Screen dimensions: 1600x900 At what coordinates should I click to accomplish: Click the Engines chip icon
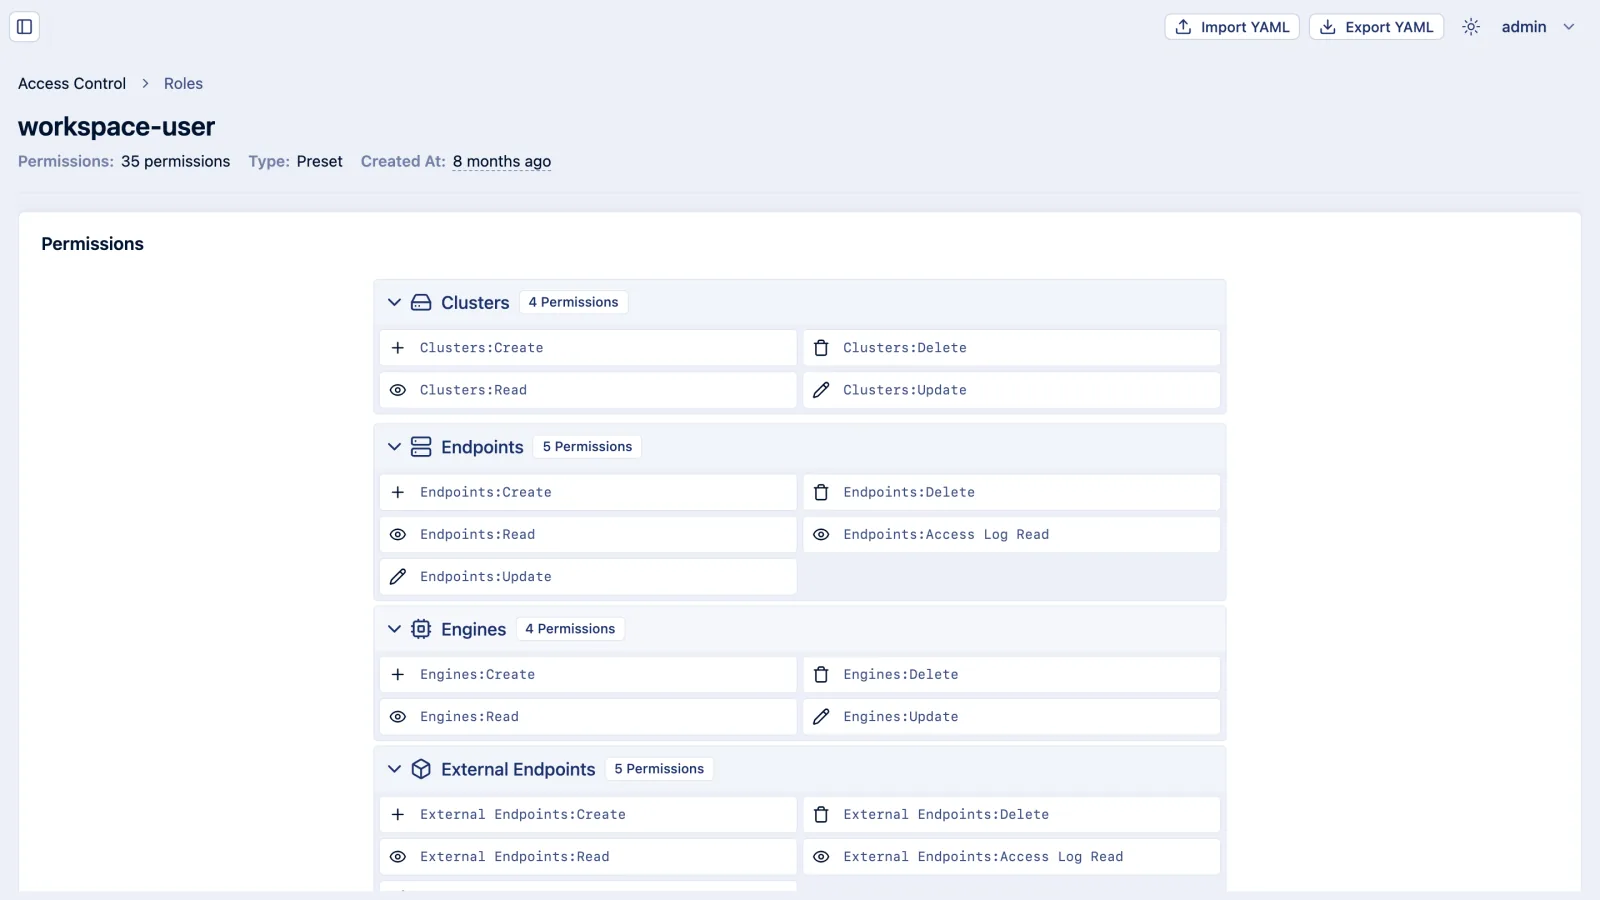[x=421, y=629]
